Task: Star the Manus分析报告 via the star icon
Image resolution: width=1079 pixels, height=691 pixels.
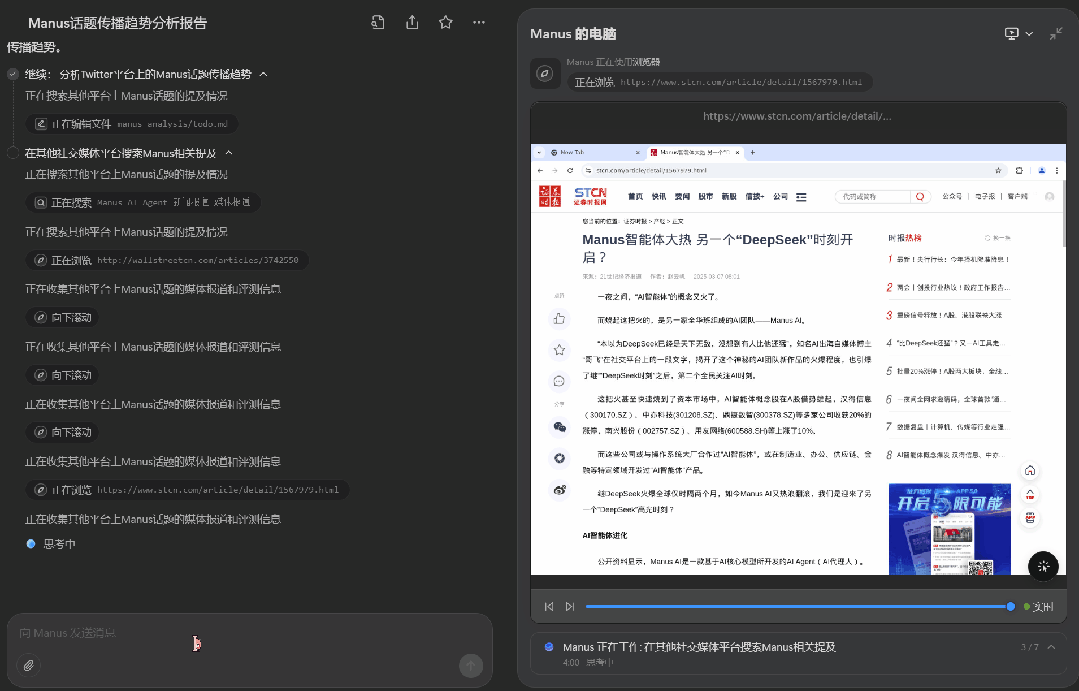Action: tap(445, 22)
